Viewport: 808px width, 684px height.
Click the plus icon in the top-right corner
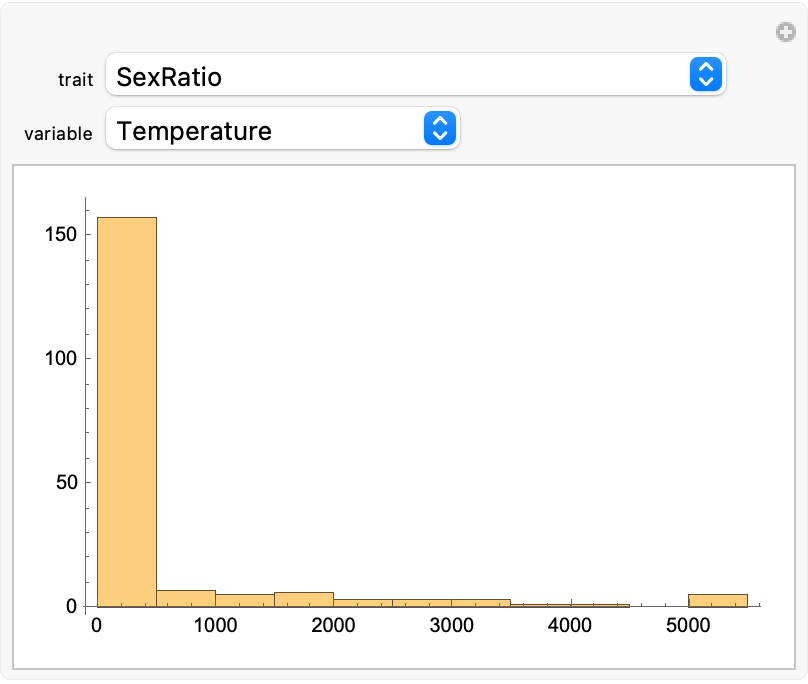[x=786, y=33]
